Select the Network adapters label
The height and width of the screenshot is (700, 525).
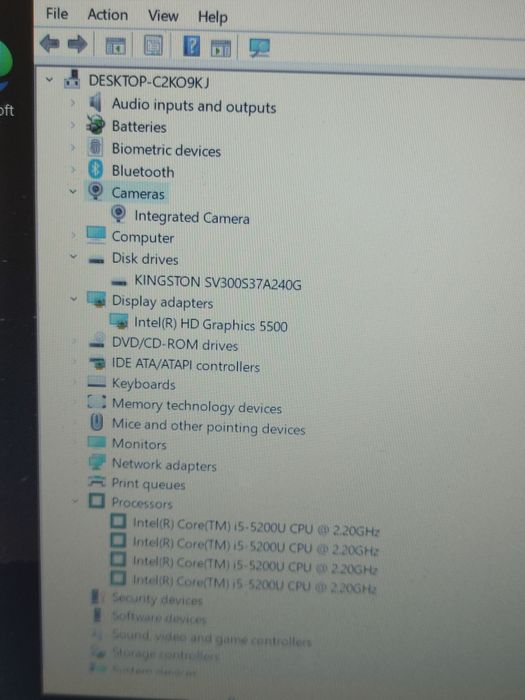pos(164,465)
